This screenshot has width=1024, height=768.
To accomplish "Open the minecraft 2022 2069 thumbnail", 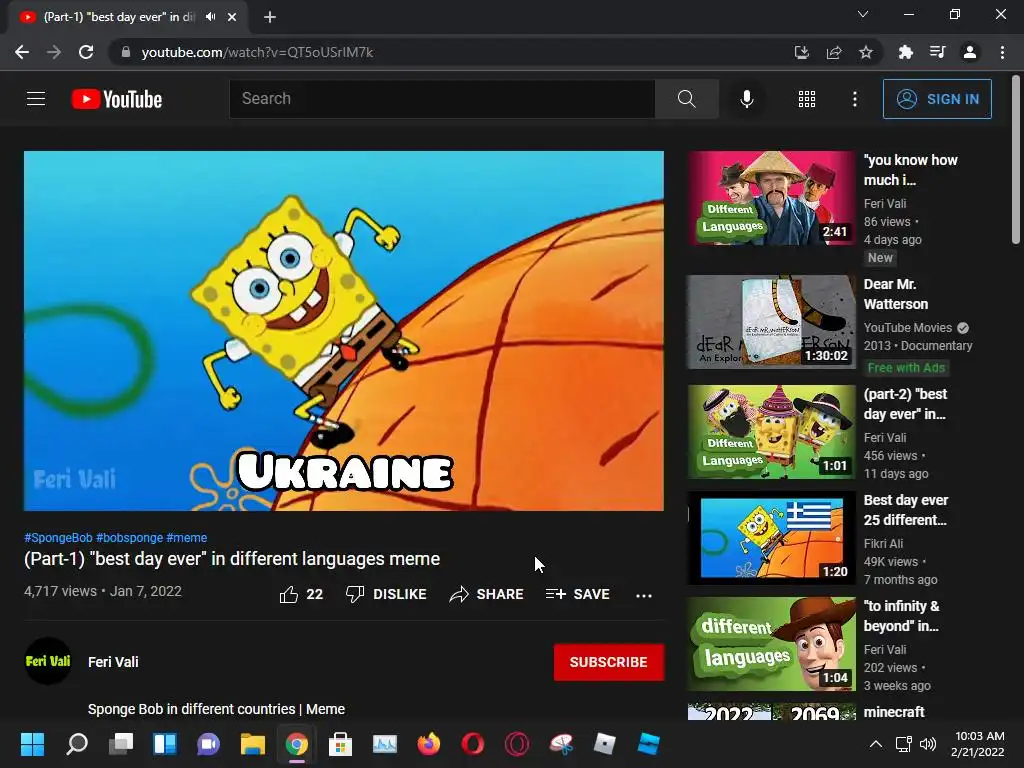I will click(x=771, y=712).
